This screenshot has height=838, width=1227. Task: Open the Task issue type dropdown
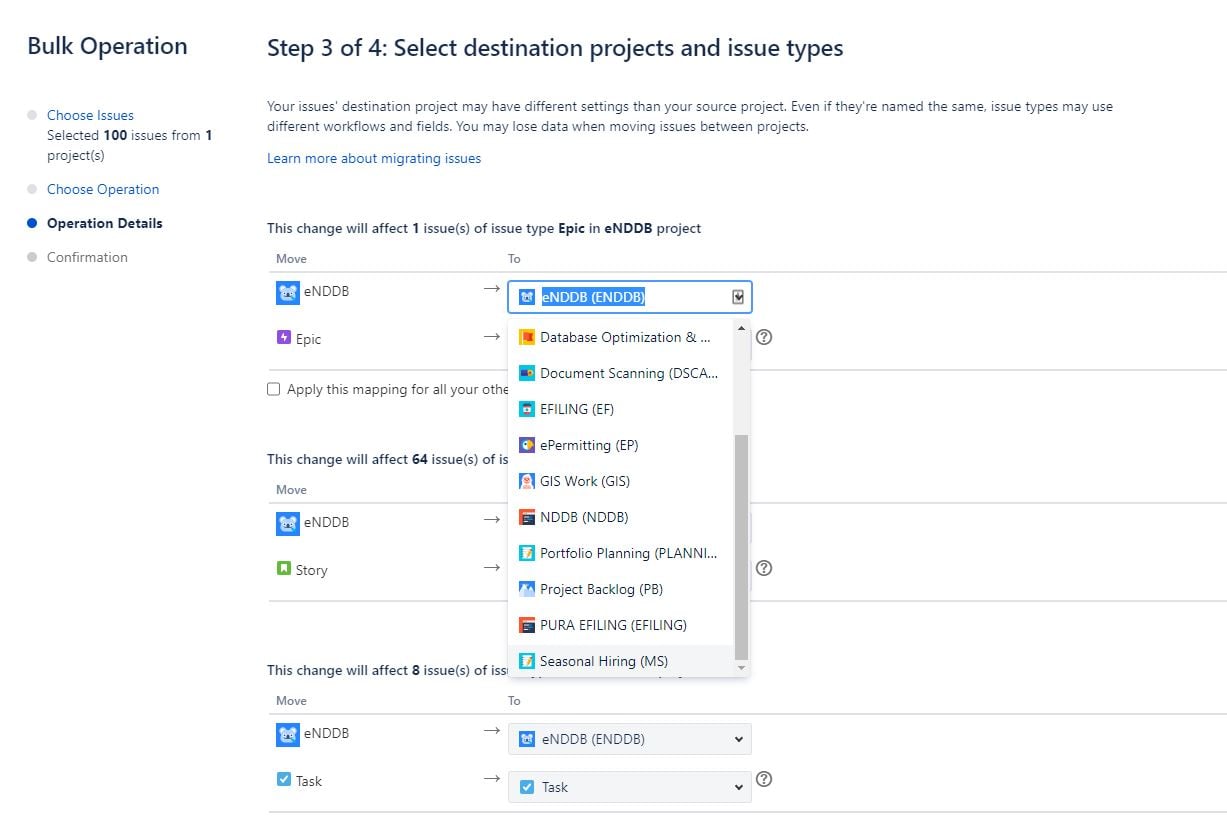tap(630, 787)
